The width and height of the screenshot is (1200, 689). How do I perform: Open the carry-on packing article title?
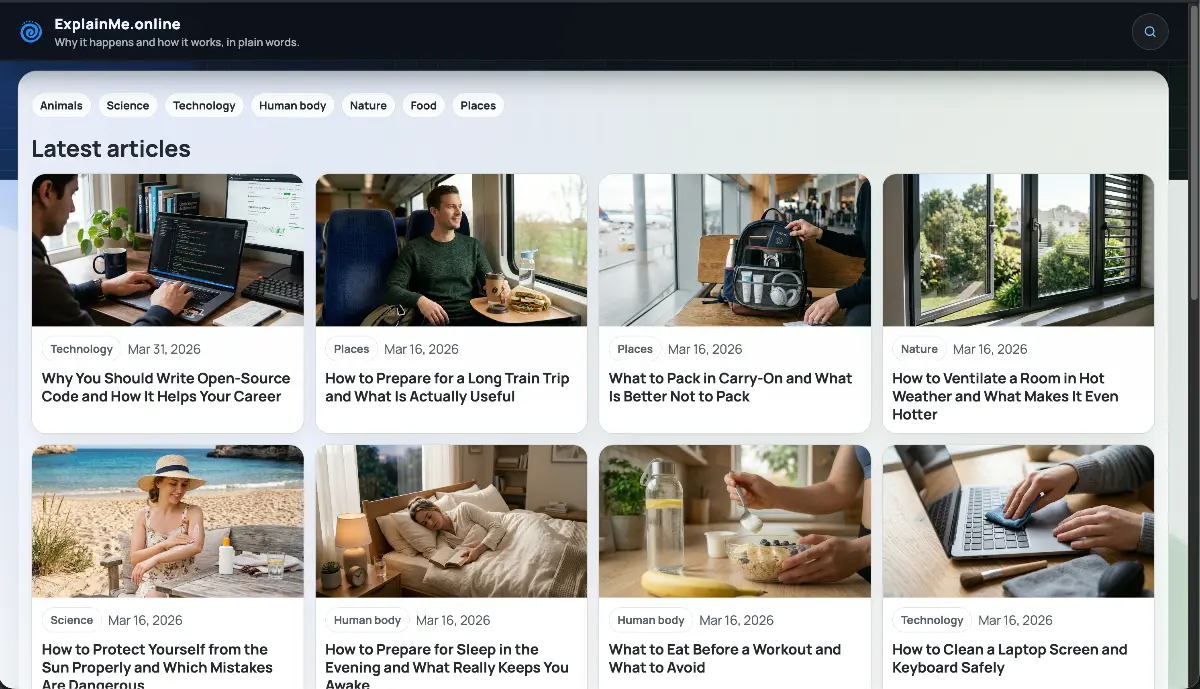[x=730, y=388]
